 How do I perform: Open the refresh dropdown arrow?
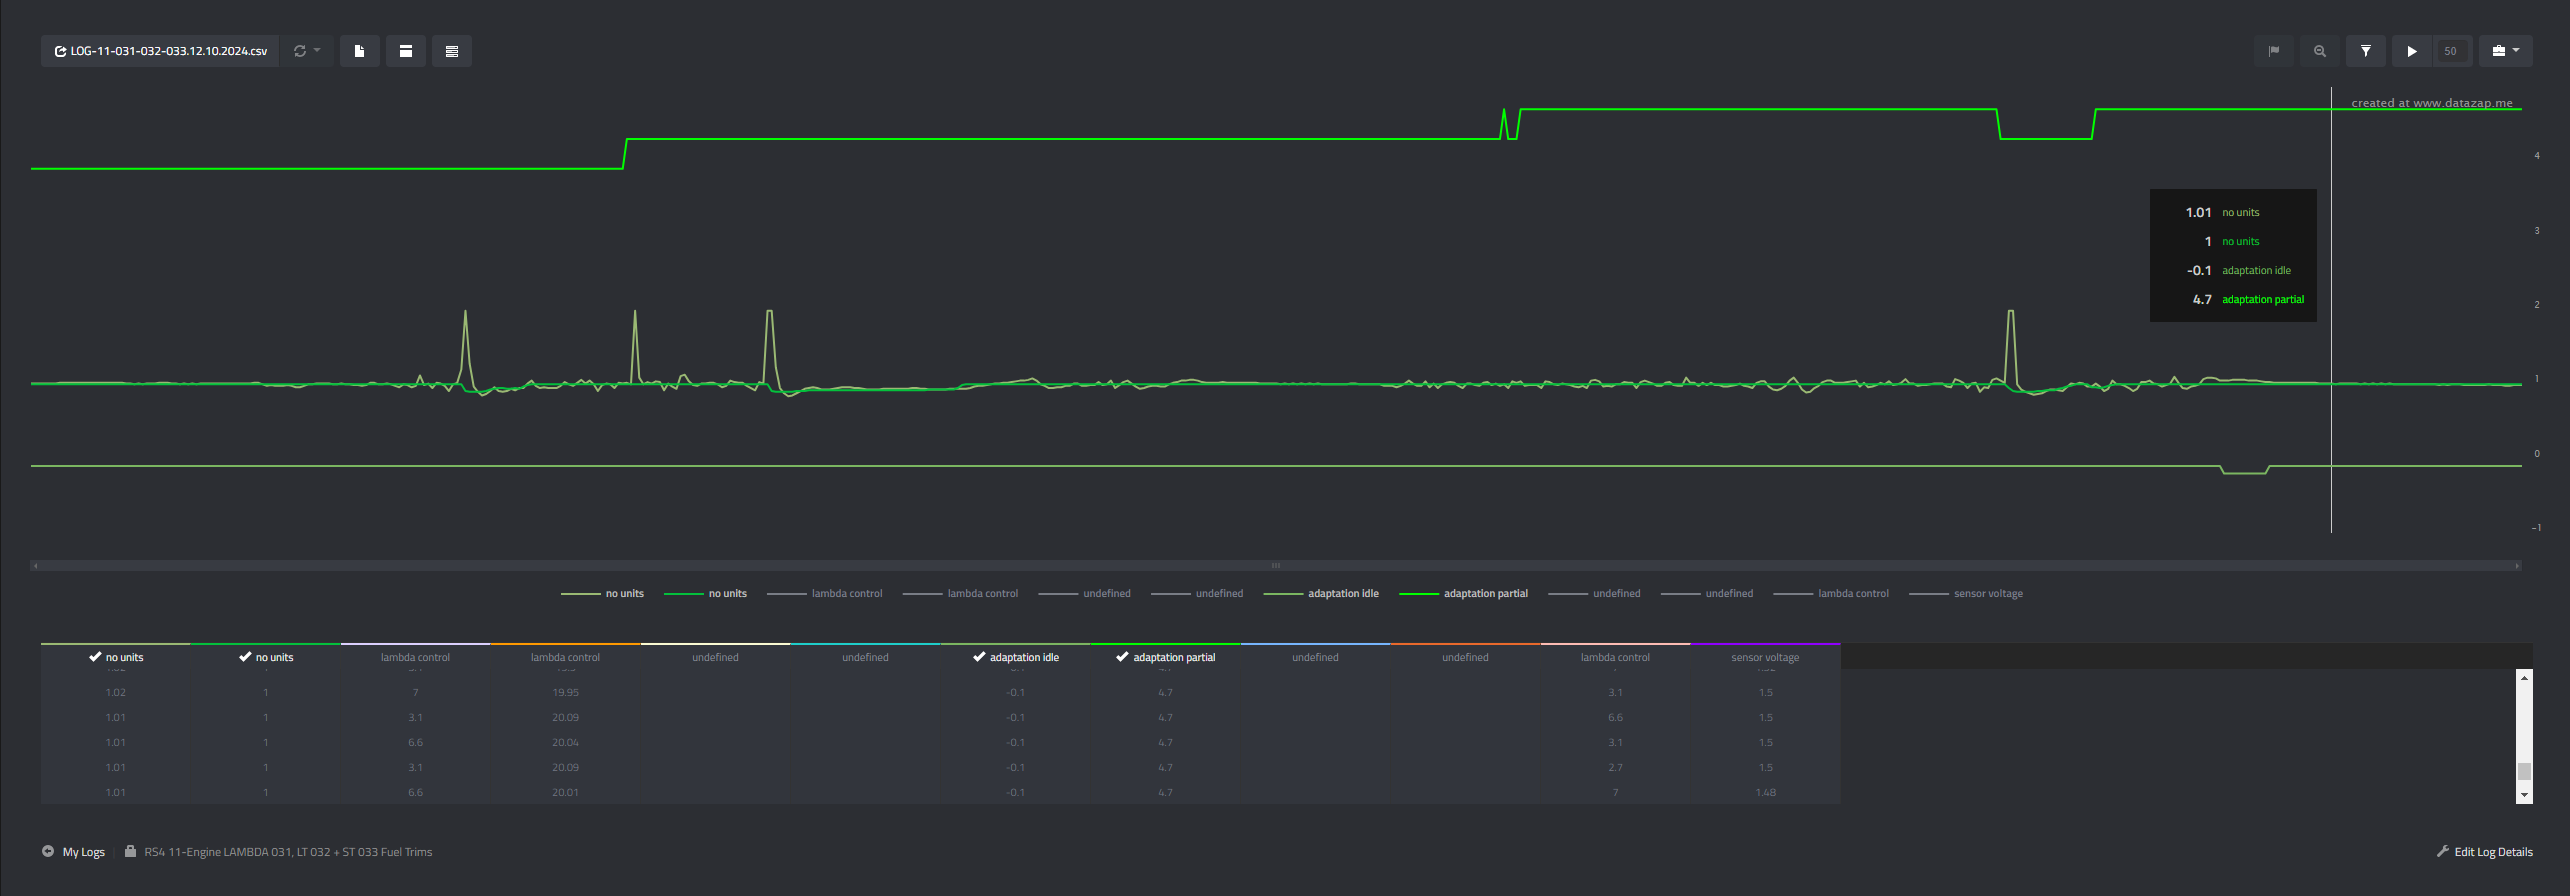[316, 50]
